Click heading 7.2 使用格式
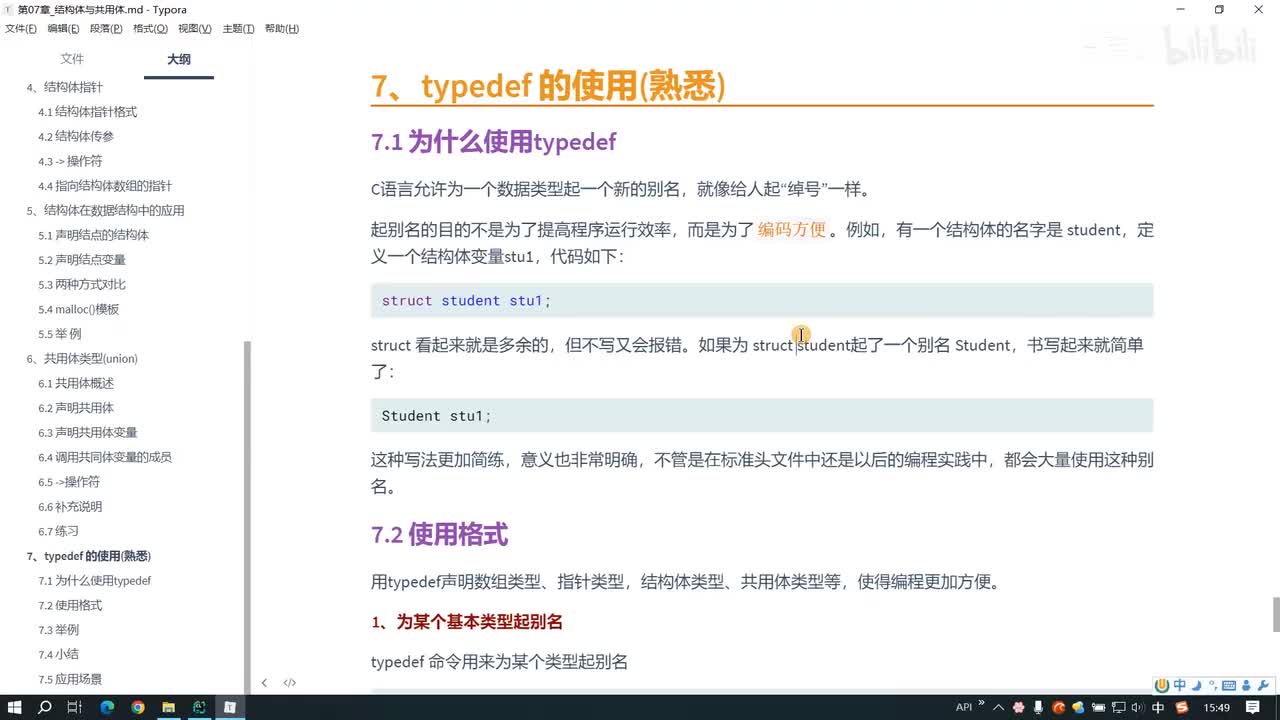This screenshot has width=1280, height=720. pyautogui.click(x=439, y=534)
